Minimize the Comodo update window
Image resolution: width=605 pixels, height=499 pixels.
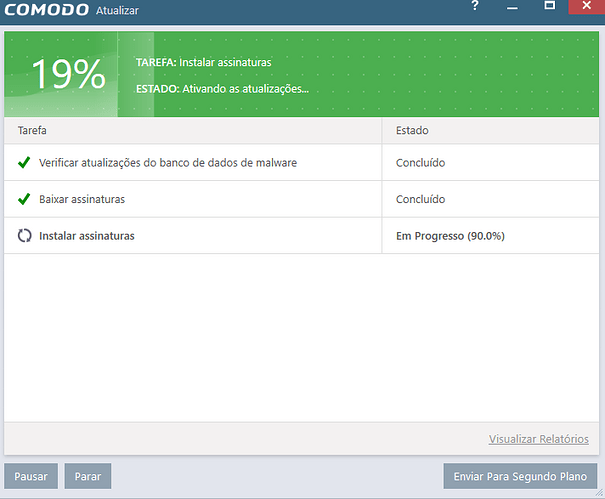[512, 7]
